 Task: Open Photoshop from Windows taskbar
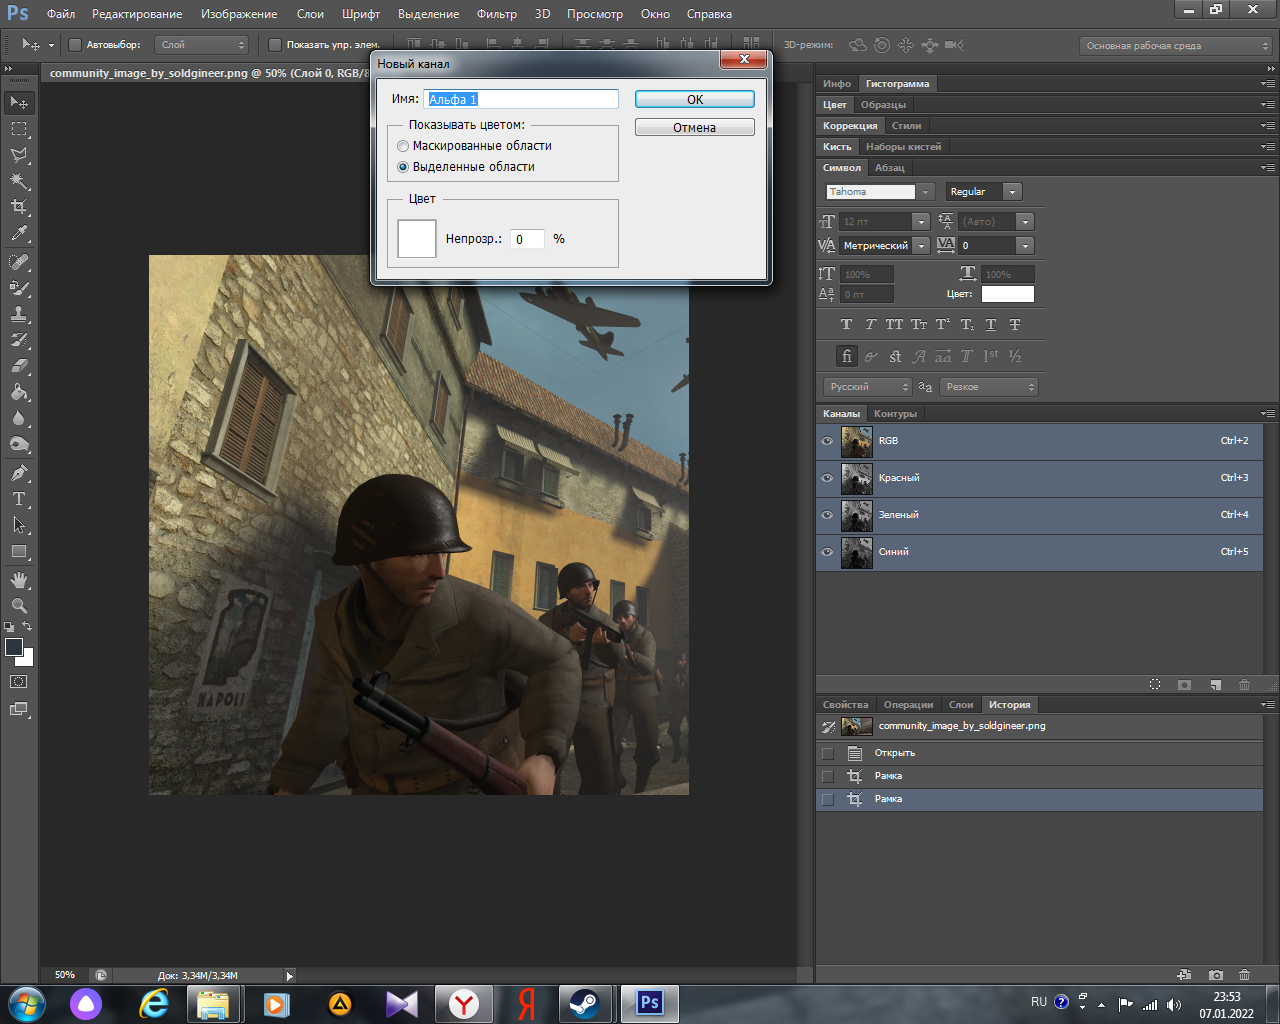click(650, 1003)
